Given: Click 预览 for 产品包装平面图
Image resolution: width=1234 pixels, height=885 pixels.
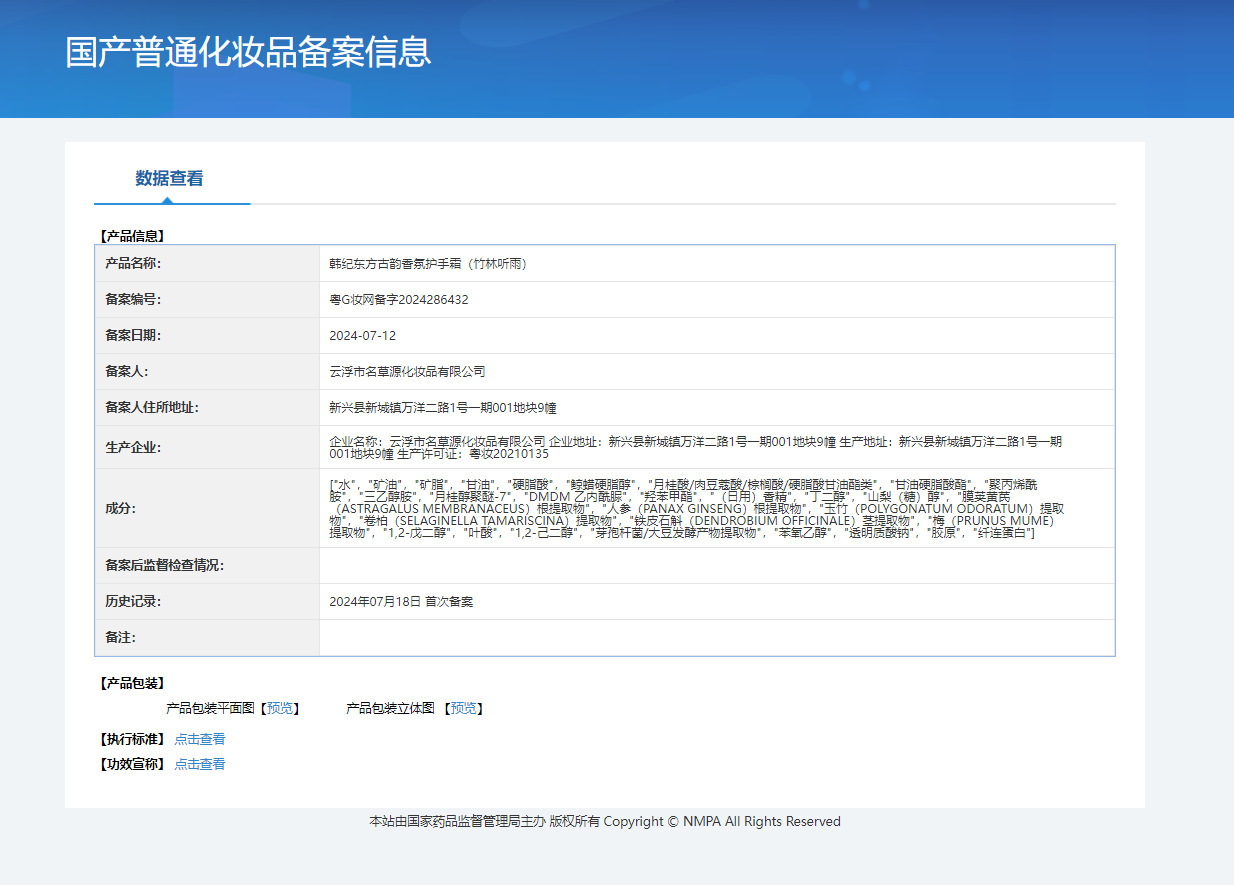Looking at the screenshot, I should click(280, 708).
